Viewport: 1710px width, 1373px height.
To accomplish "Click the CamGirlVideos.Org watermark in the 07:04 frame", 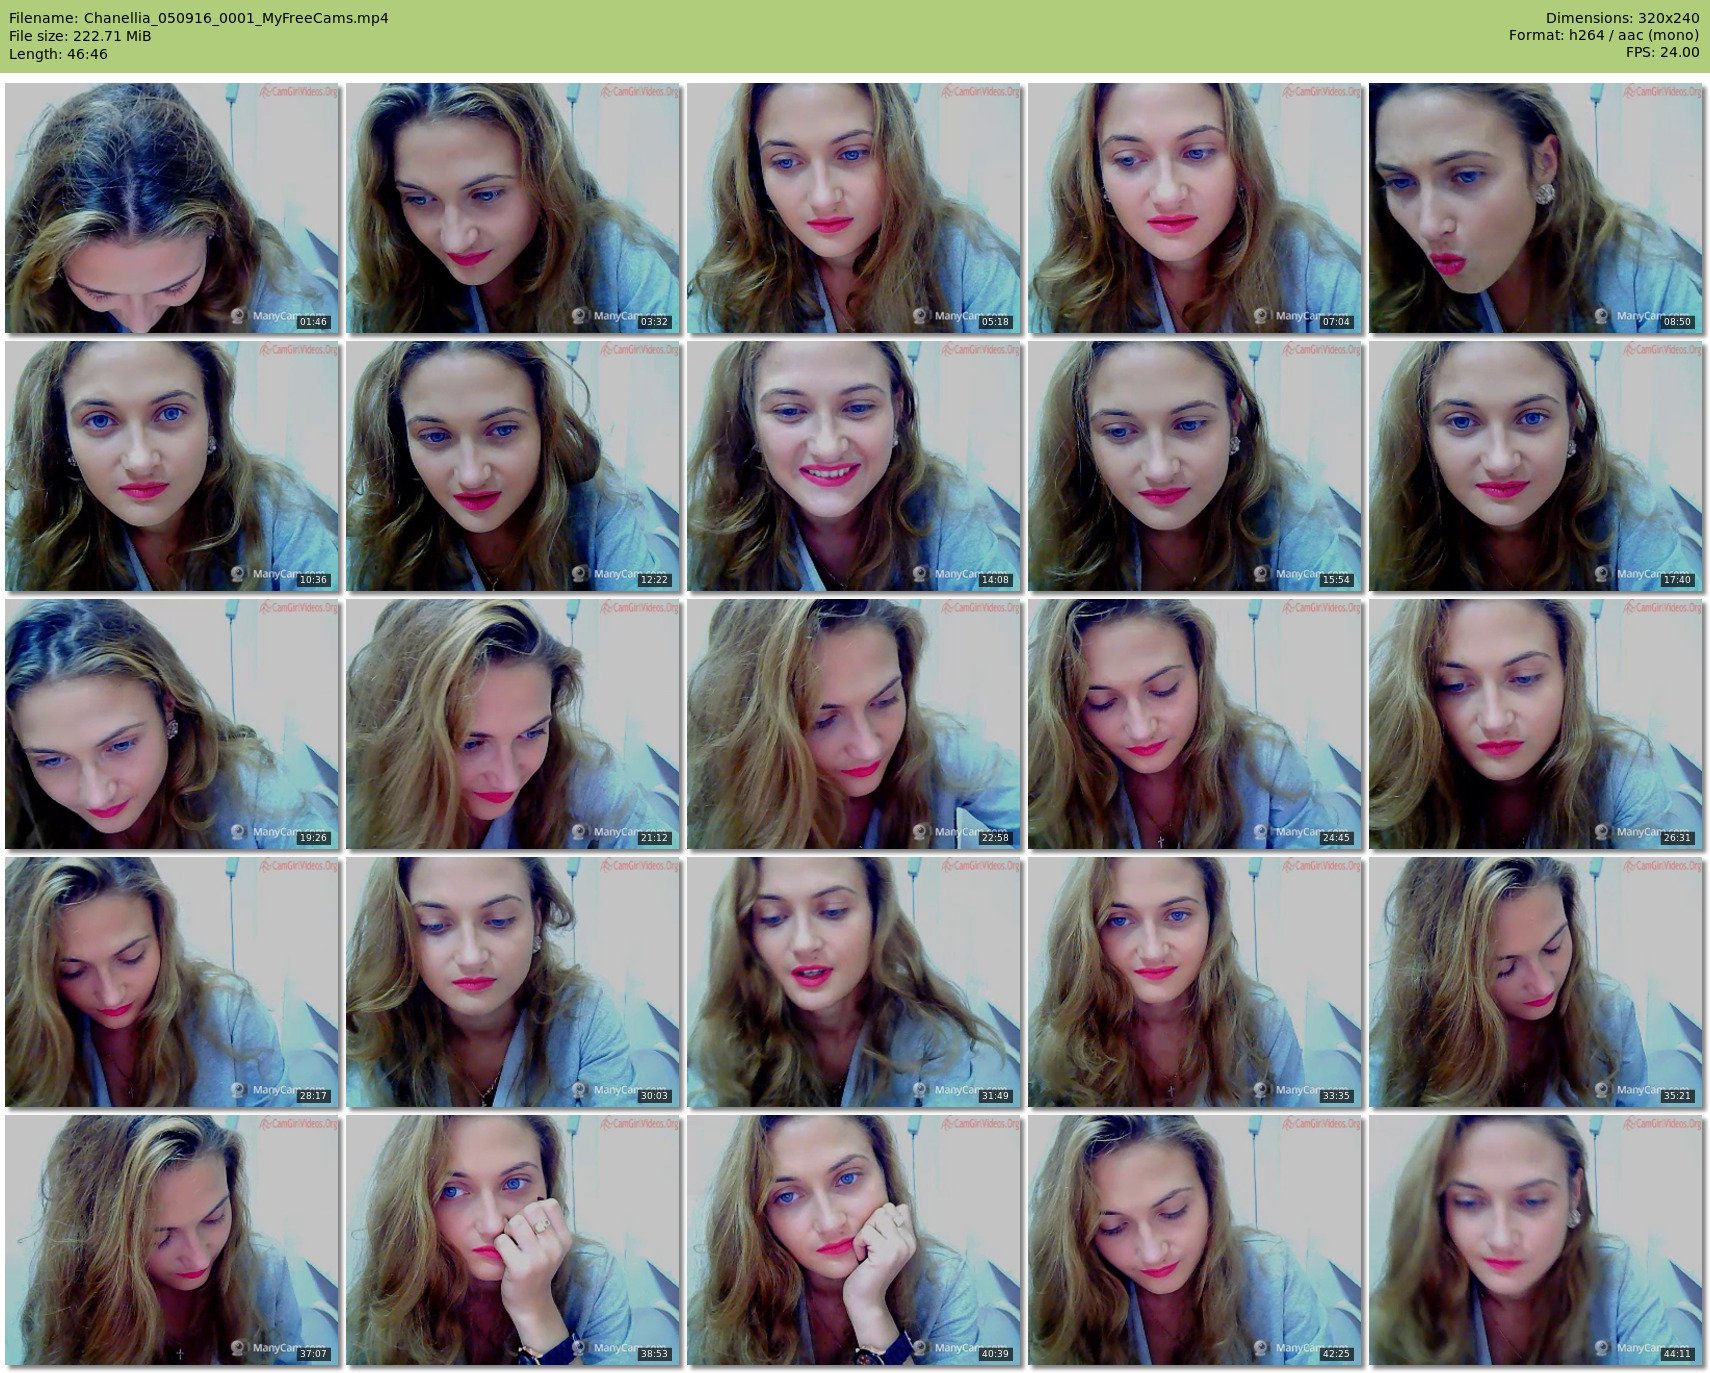I will click(1321, 92).
